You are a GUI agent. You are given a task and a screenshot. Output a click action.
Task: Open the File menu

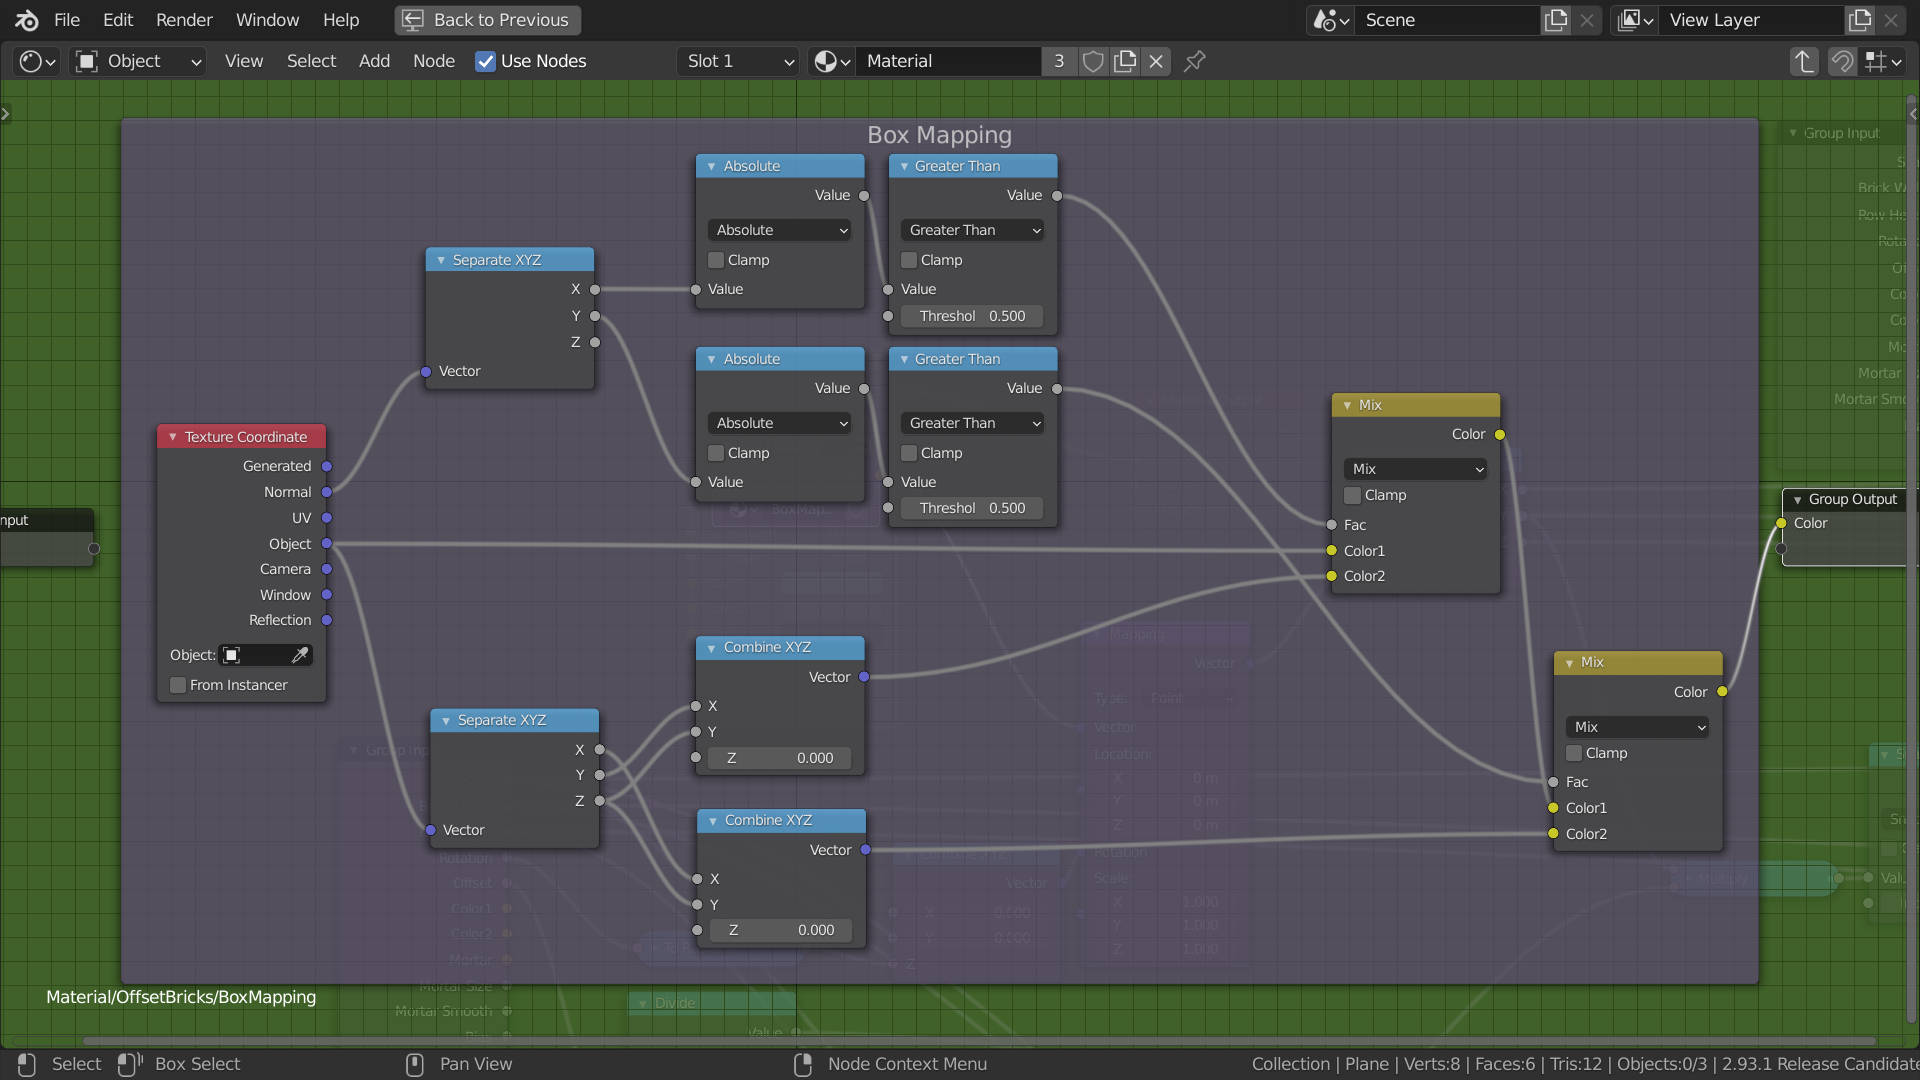pos(67,20)
